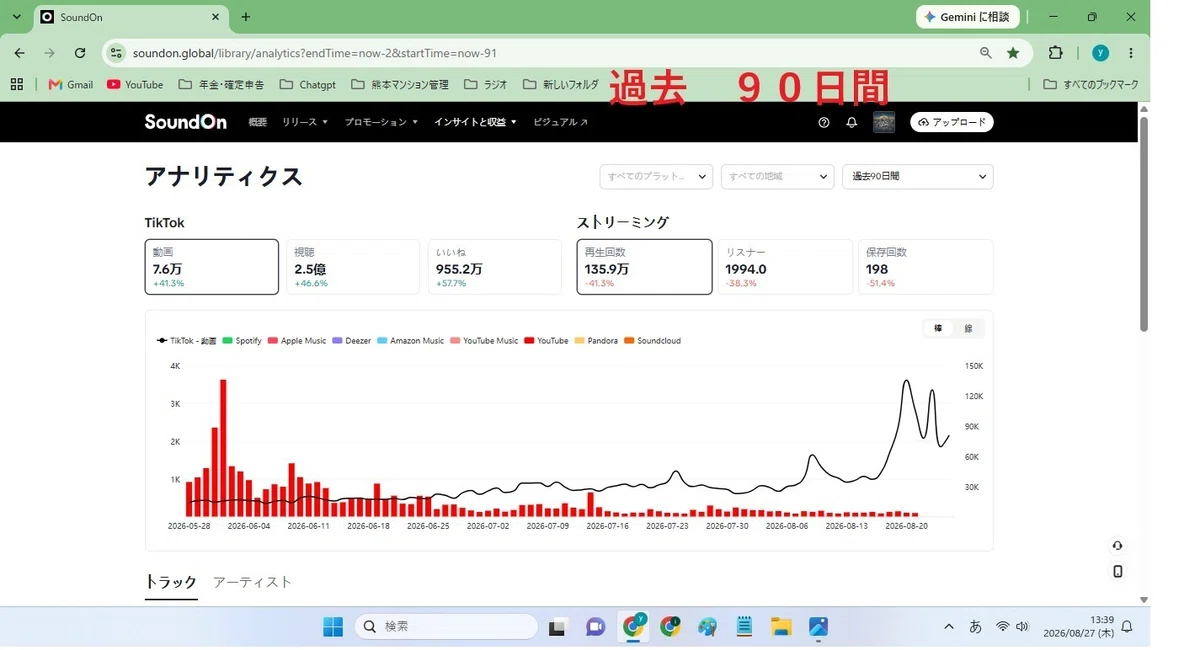
Task: Open the すべての地域 region dropdown
Action: point(777,176)
